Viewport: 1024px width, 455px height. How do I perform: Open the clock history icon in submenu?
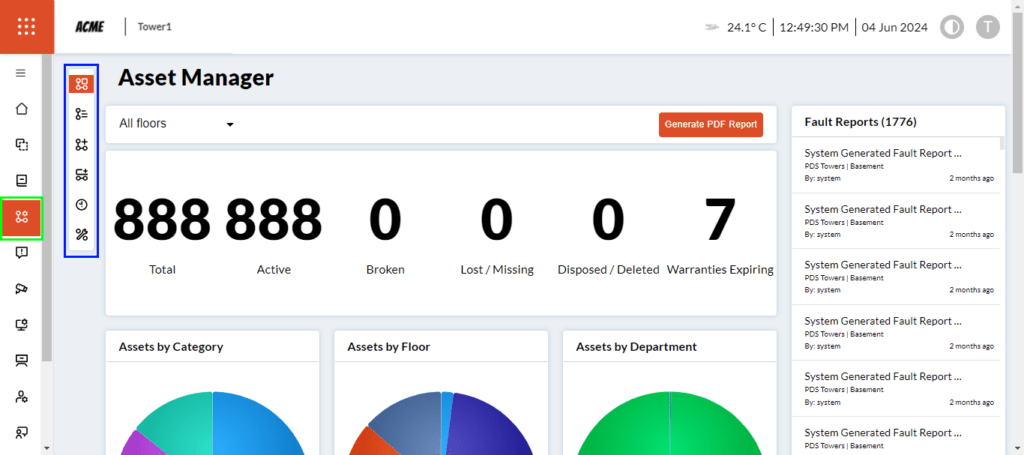81,204
